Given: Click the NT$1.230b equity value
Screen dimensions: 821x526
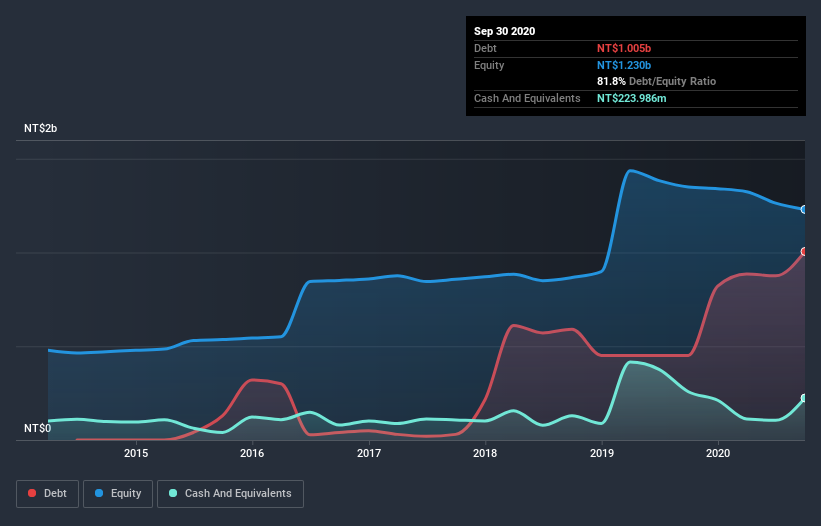Looking at the screenshot, I should pos(624,65).
